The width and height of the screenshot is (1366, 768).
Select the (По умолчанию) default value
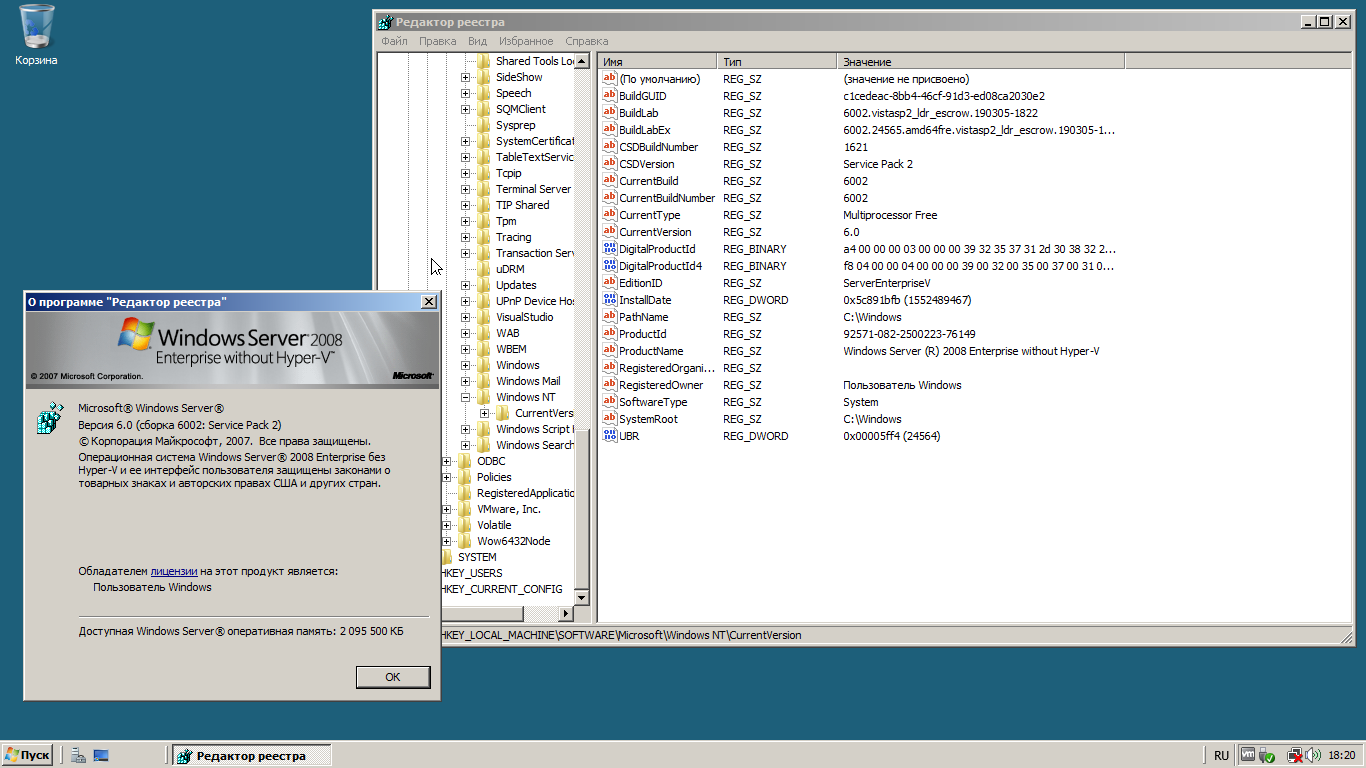(x=659, y=79)
